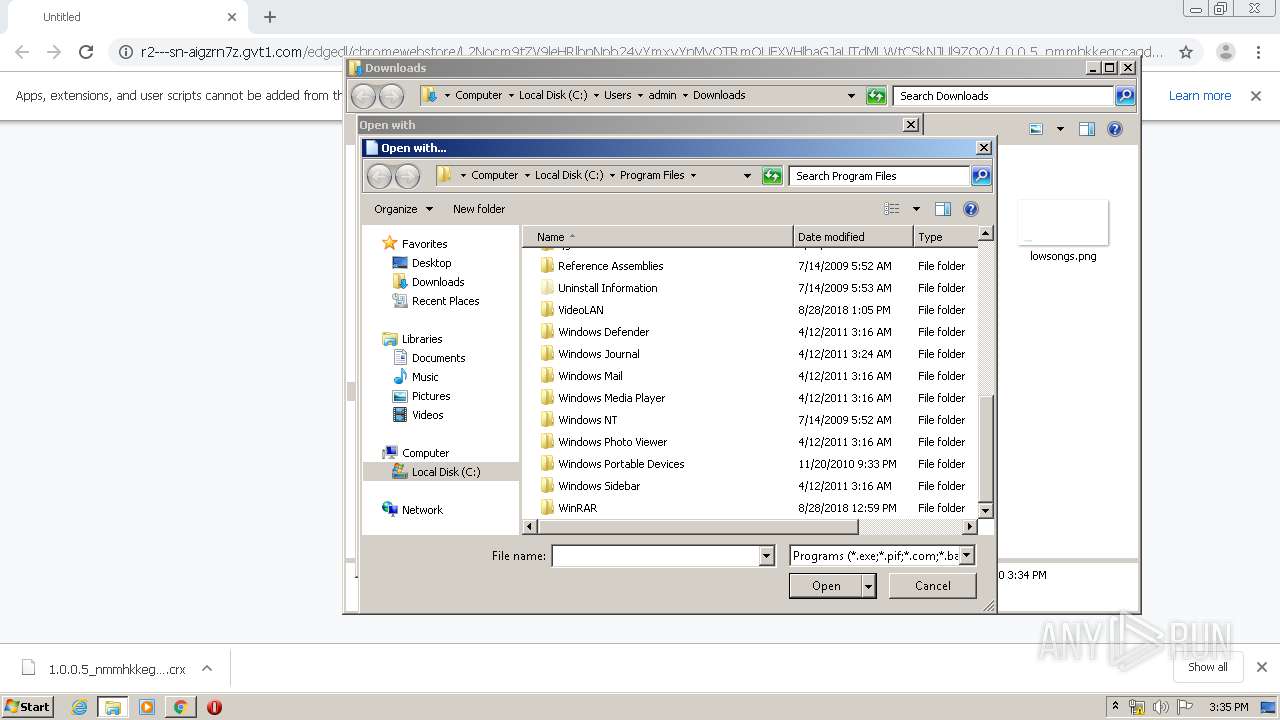Image resolution: width=1280 pixels, height=720 pixels.
Task: Change view layout in Open with dialog
Action: [892, 209]
